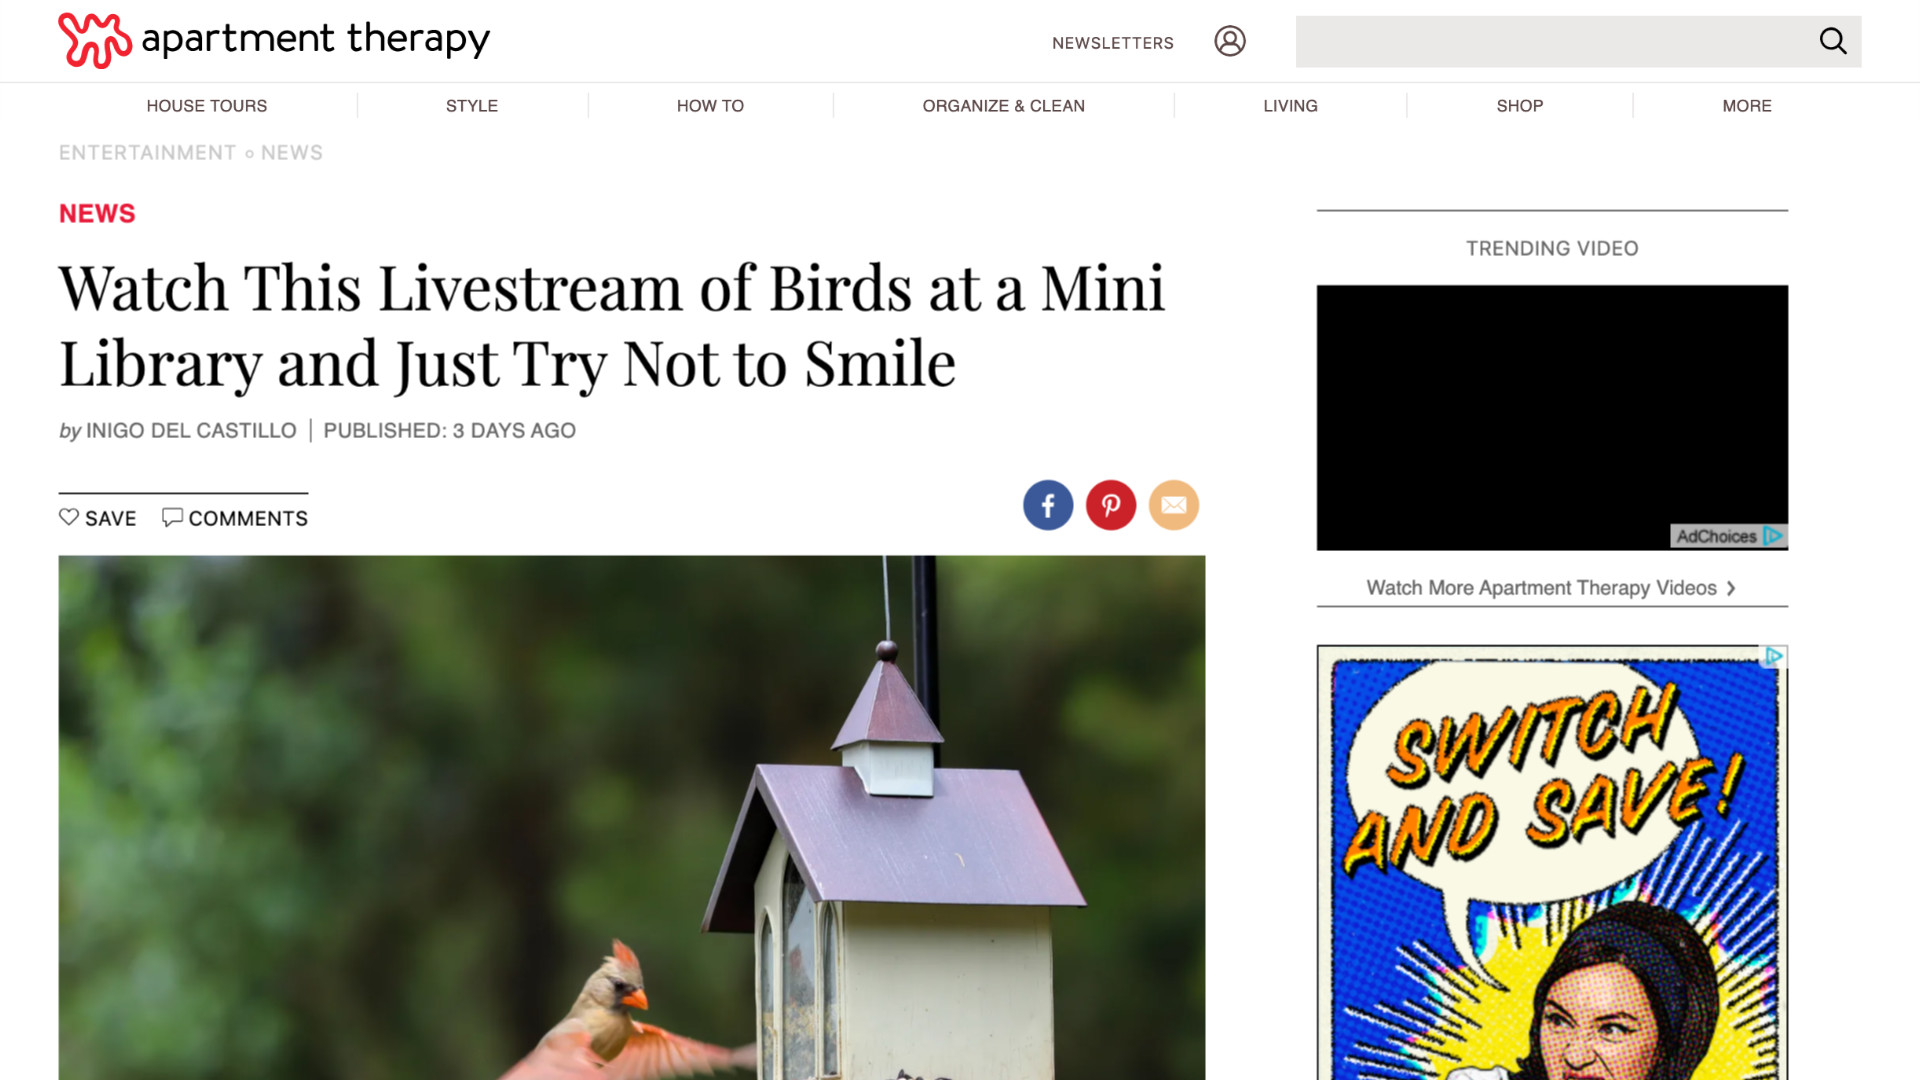Select Organize & Clean menu item

click(1003, 106)
